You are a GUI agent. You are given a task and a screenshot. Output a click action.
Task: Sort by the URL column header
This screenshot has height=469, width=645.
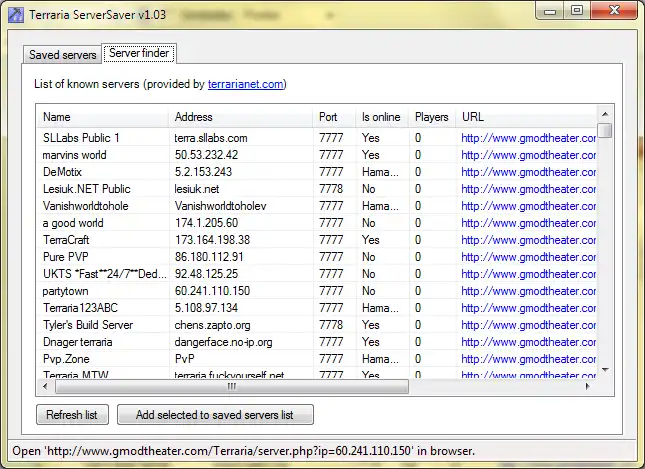pos(526,117)
